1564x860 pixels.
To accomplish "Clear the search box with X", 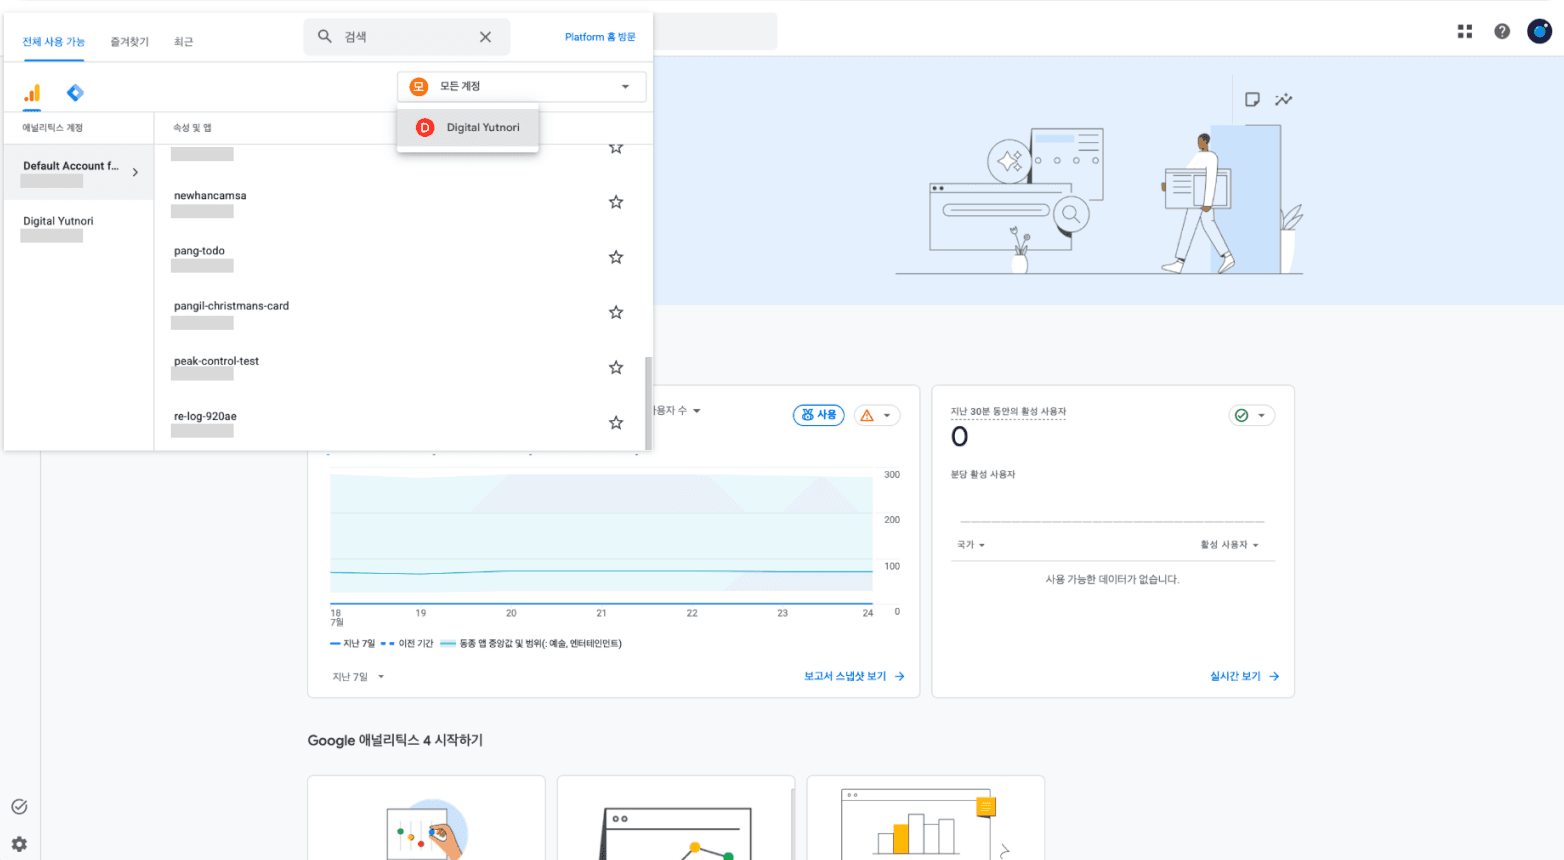I will [x=485, y=37].
